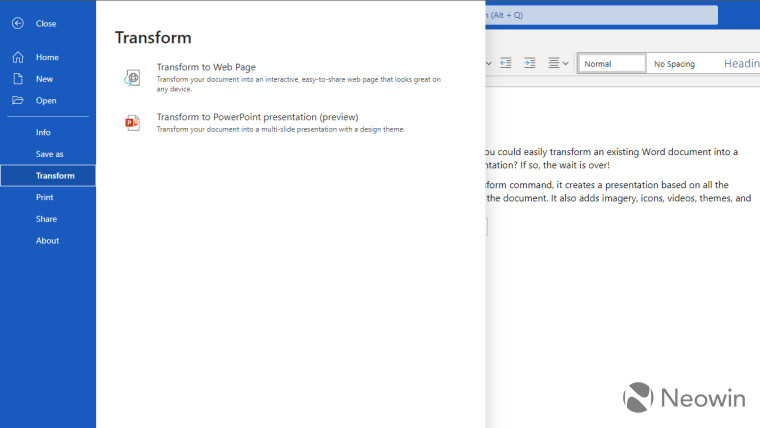Choose Open in the sidebar
This screenshot has height=428, width=760.
(46, 100)
